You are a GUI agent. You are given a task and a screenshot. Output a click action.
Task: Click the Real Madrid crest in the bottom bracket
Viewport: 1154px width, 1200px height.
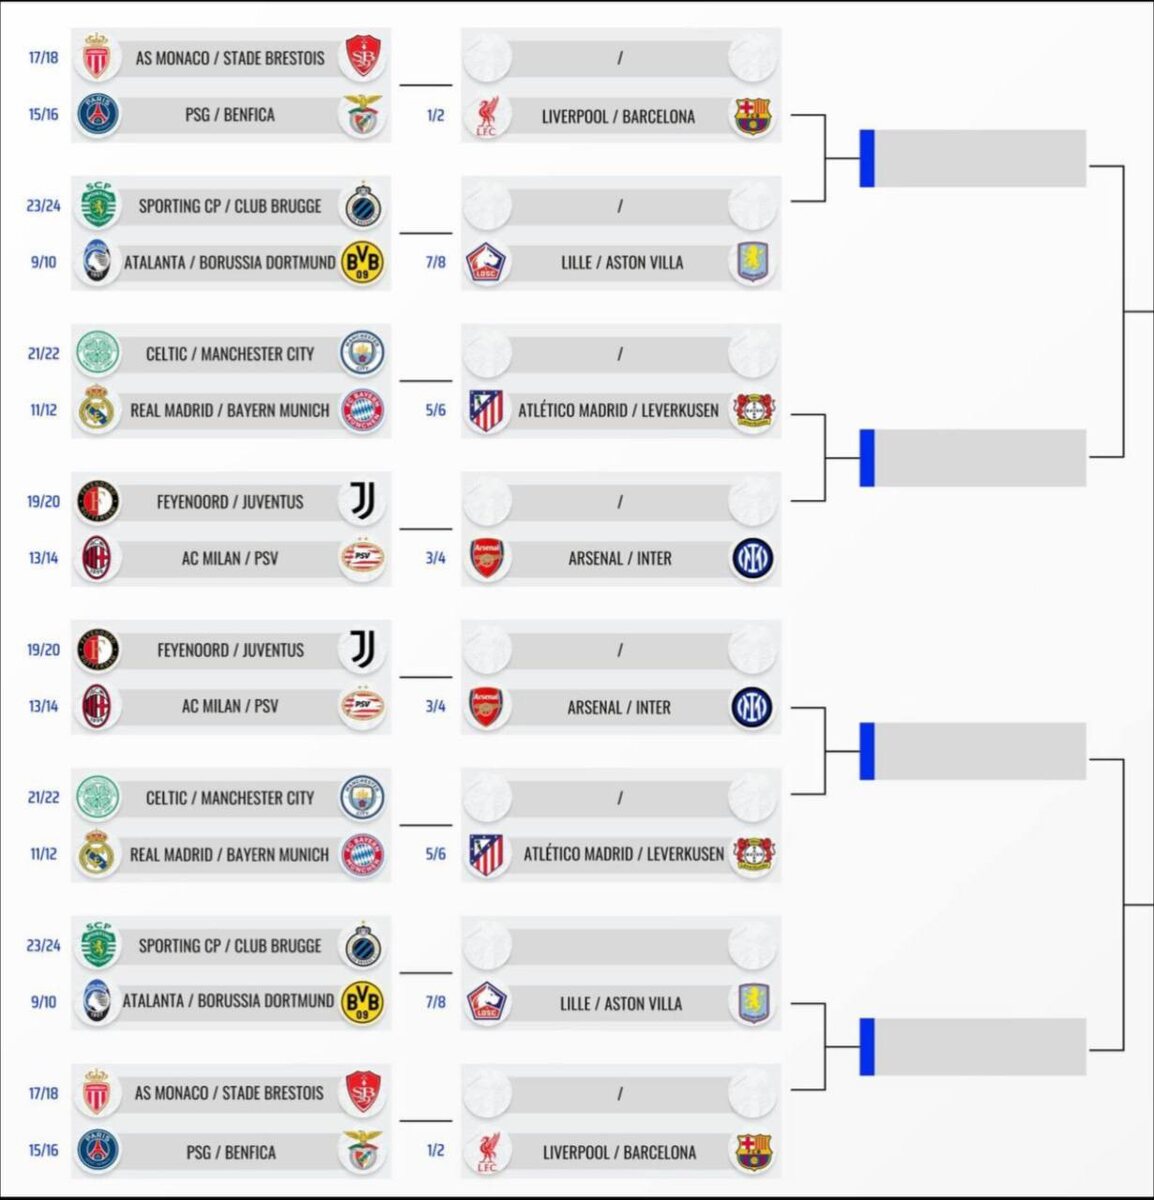point(98,855)
